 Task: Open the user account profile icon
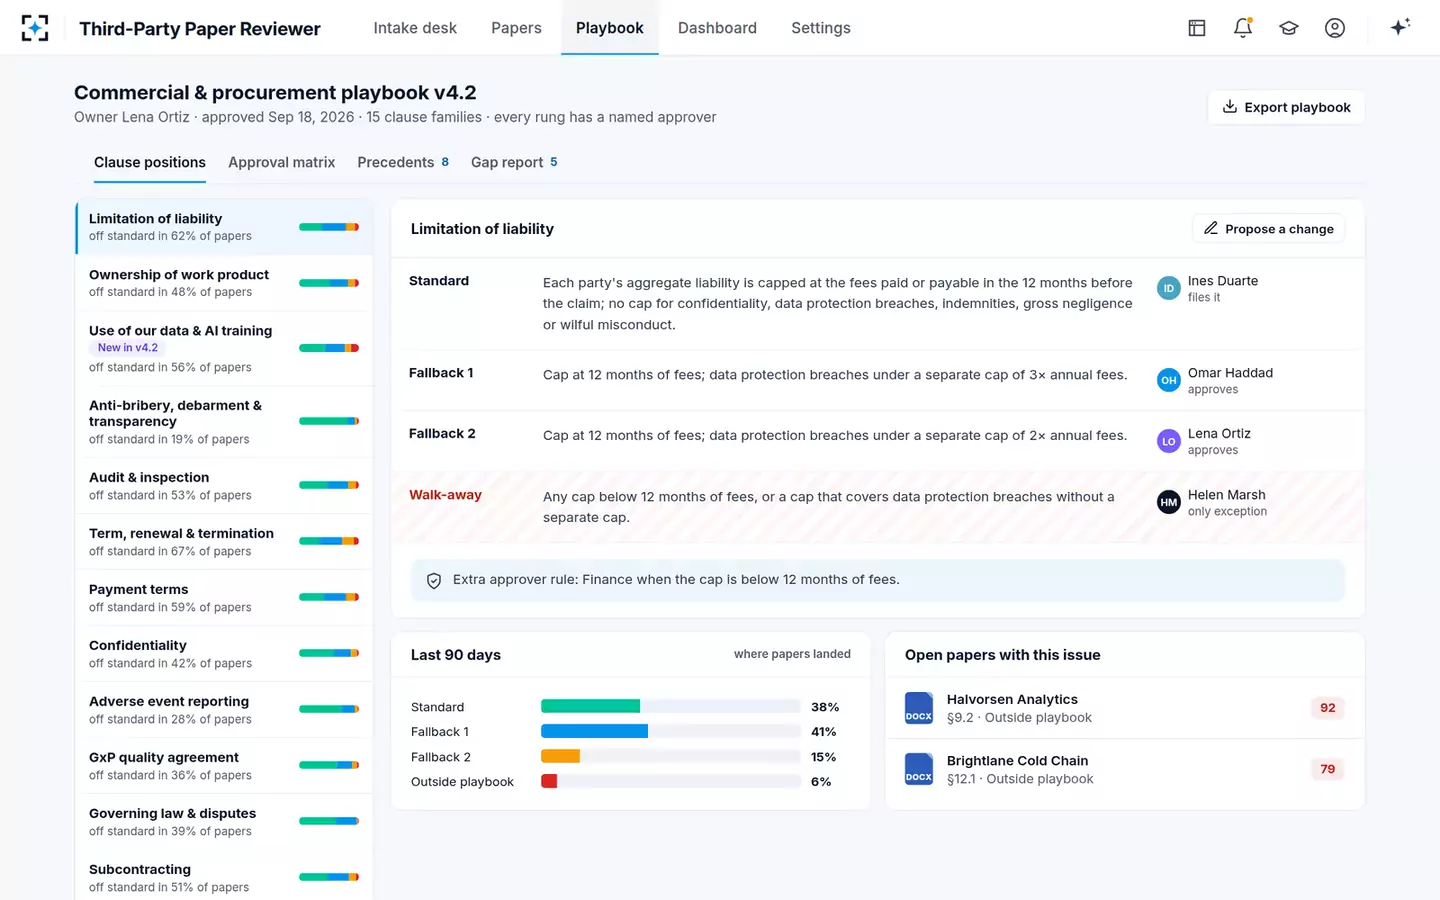click(1335, 28)
